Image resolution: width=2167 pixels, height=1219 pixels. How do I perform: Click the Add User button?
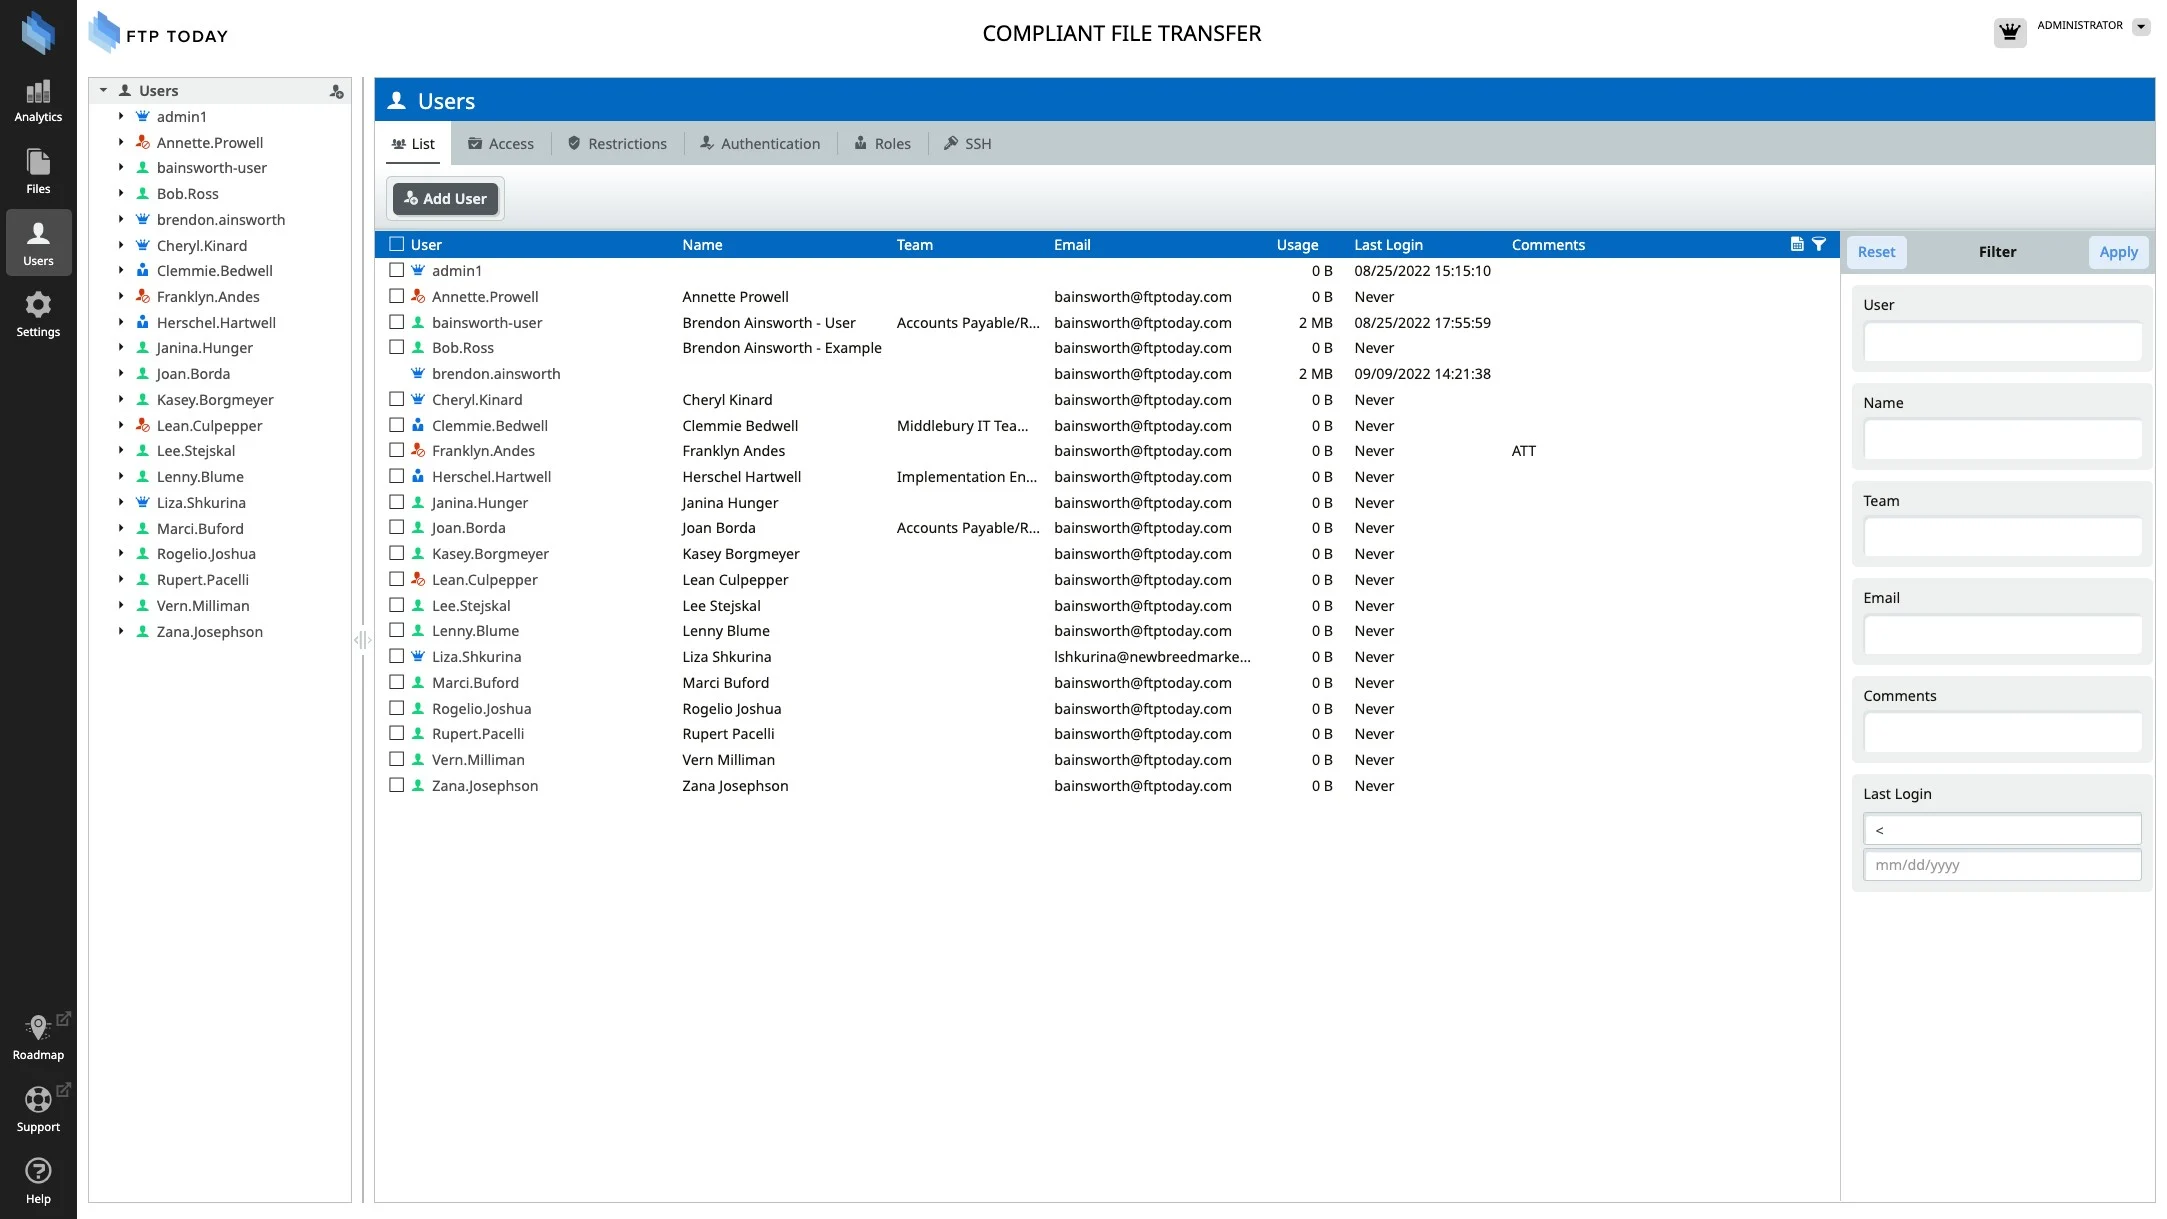pyautogui.click(x=445, y=199)
